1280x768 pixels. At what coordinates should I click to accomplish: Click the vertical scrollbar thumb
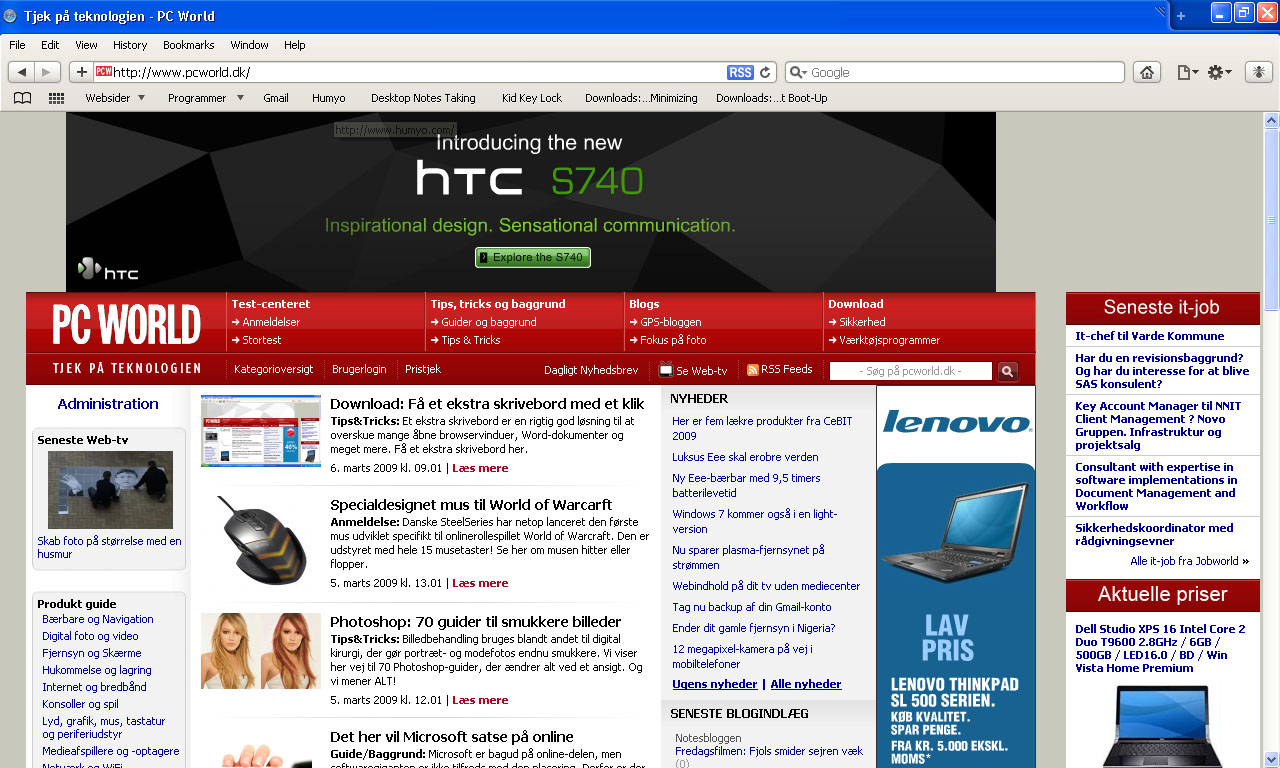click(1272, 220)
